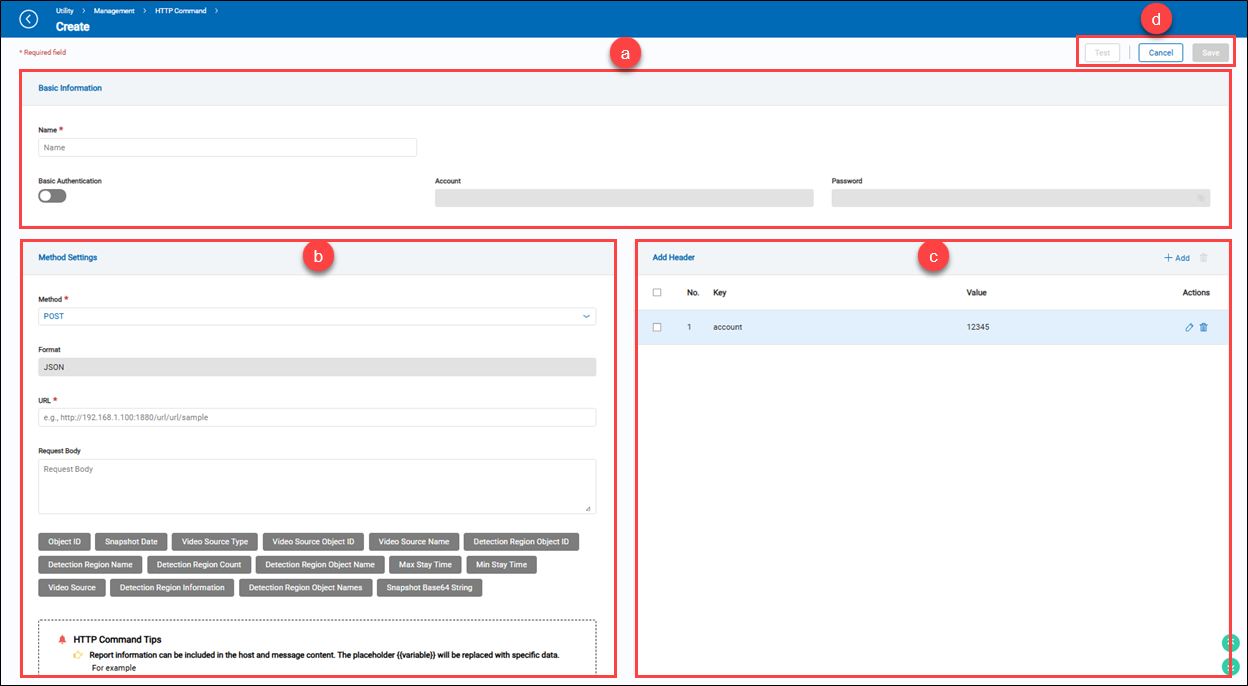Screen dimensions: 1248x686
Task: Edit the account header row with pencil icon
Action: coord(1189,327)
